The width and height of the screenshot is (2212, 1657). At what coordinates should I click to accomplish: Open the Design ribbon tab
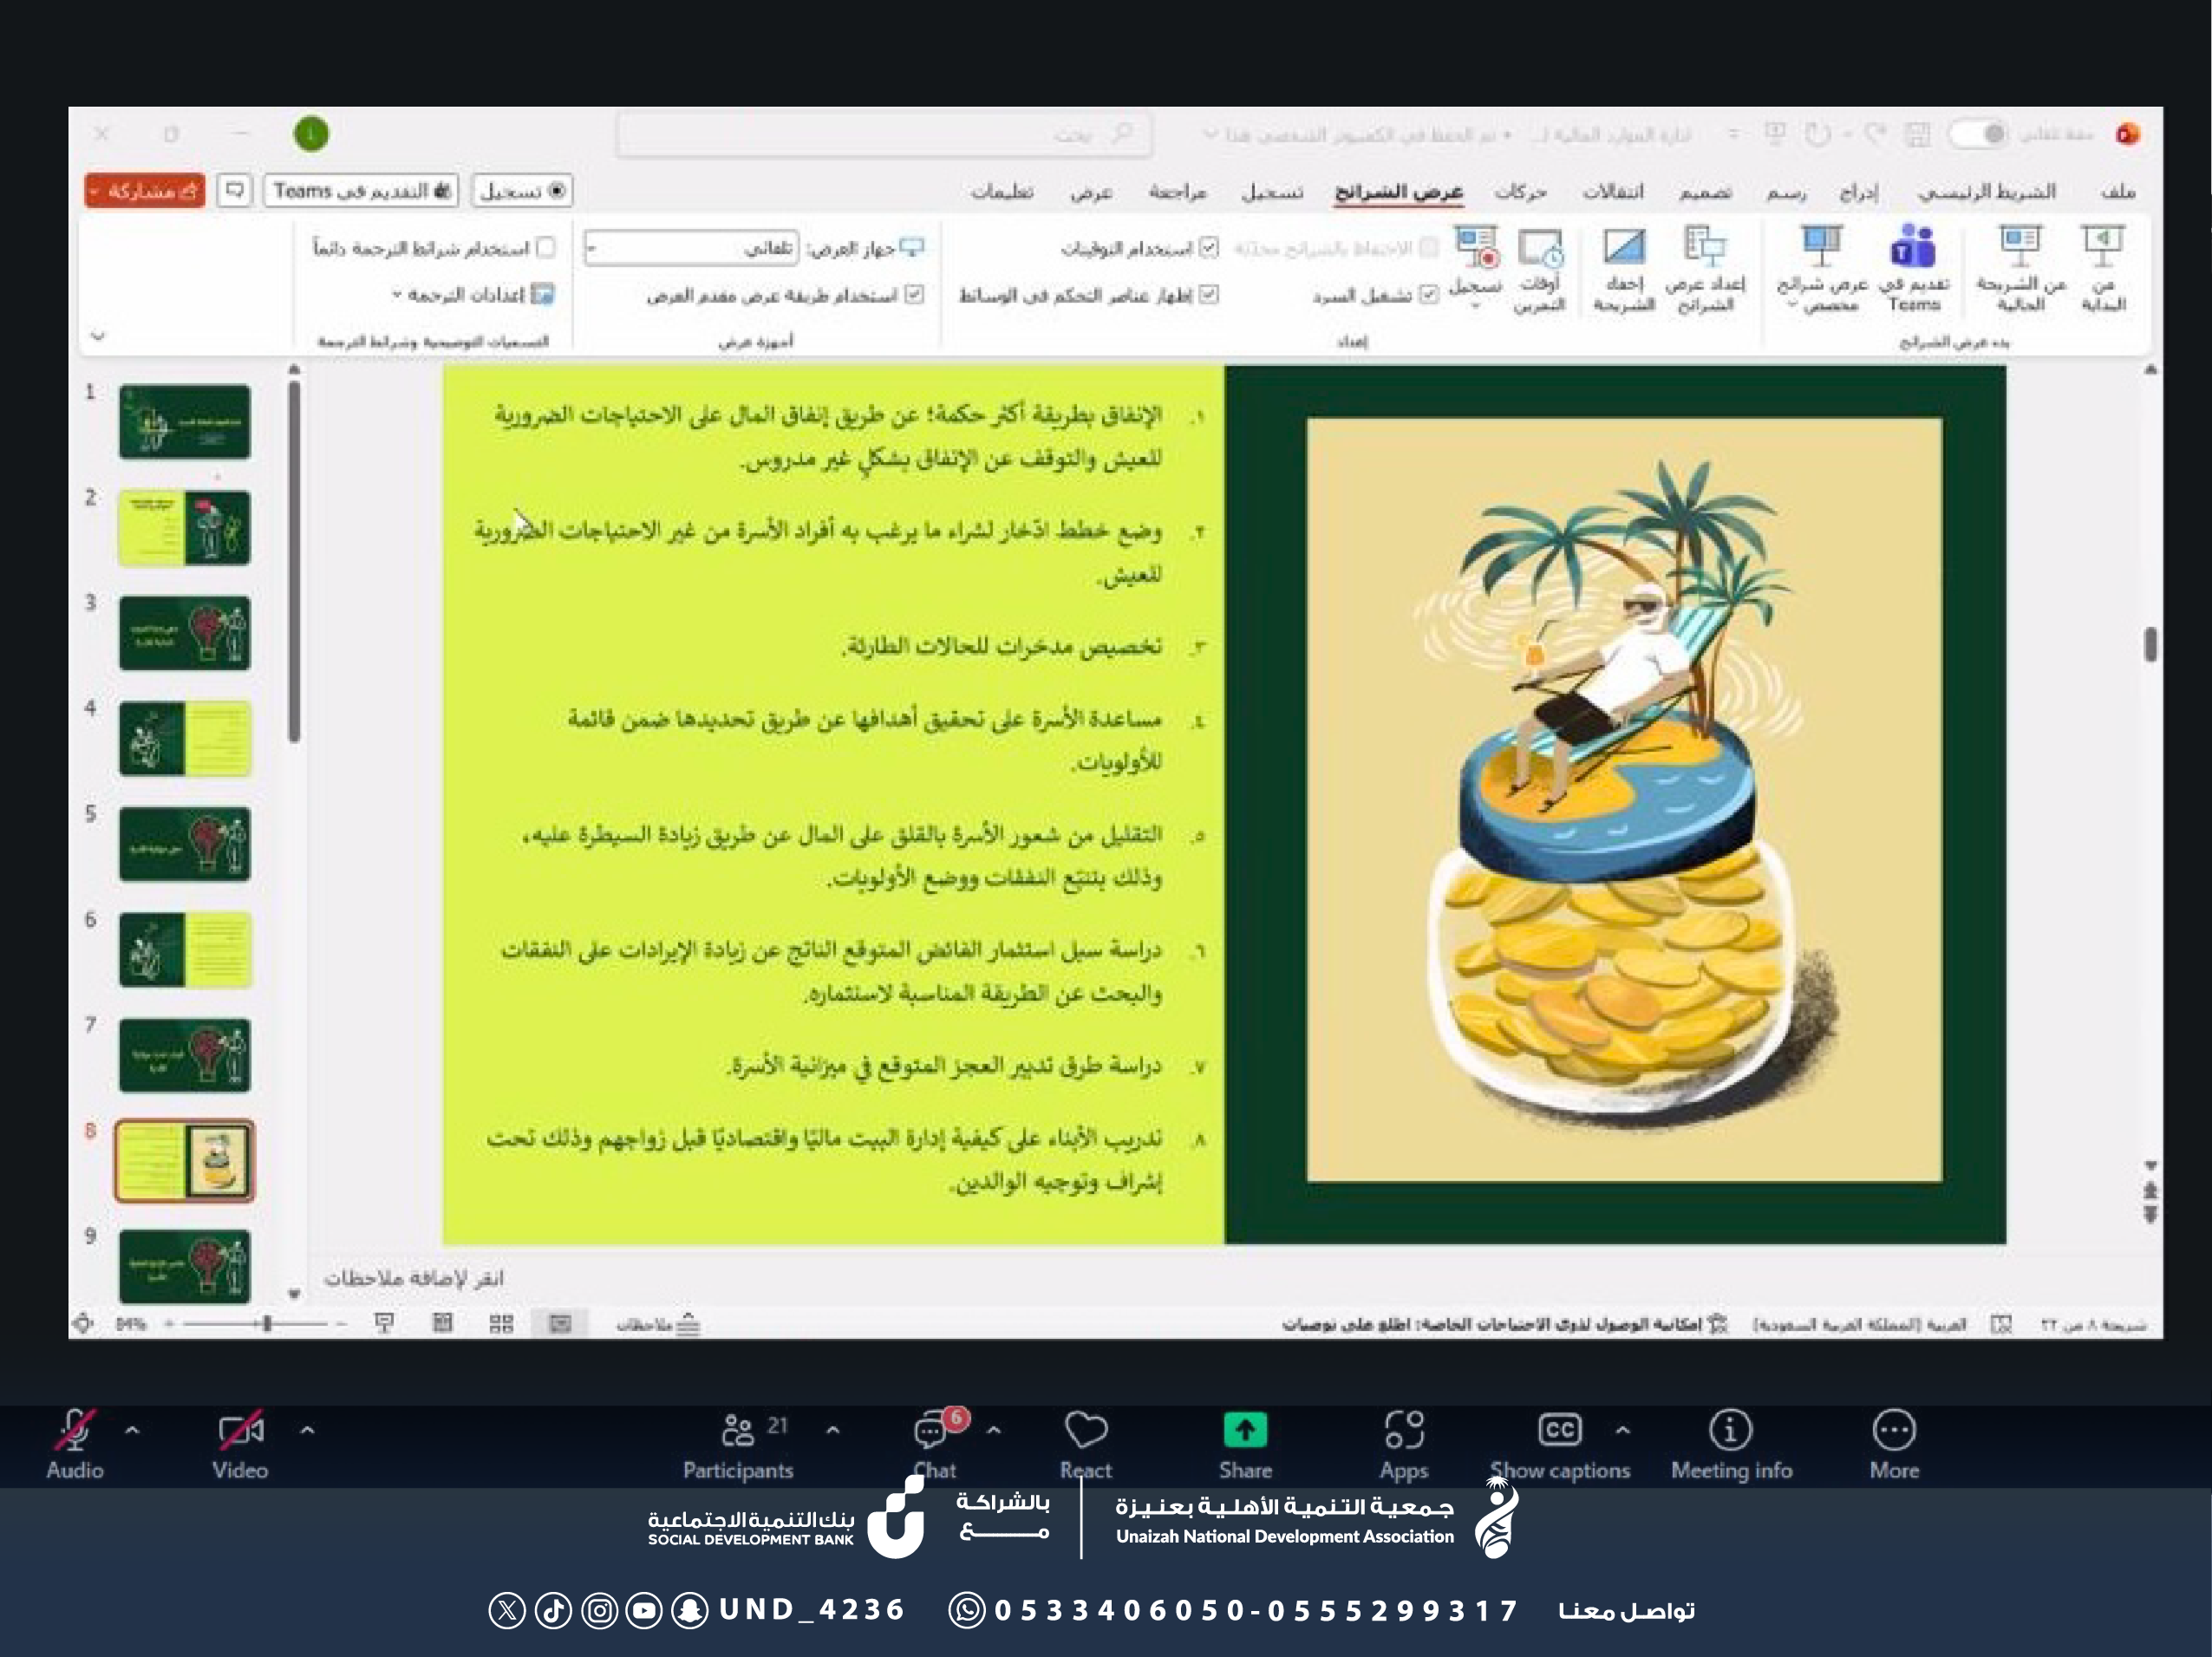[x=1705, y=191]
